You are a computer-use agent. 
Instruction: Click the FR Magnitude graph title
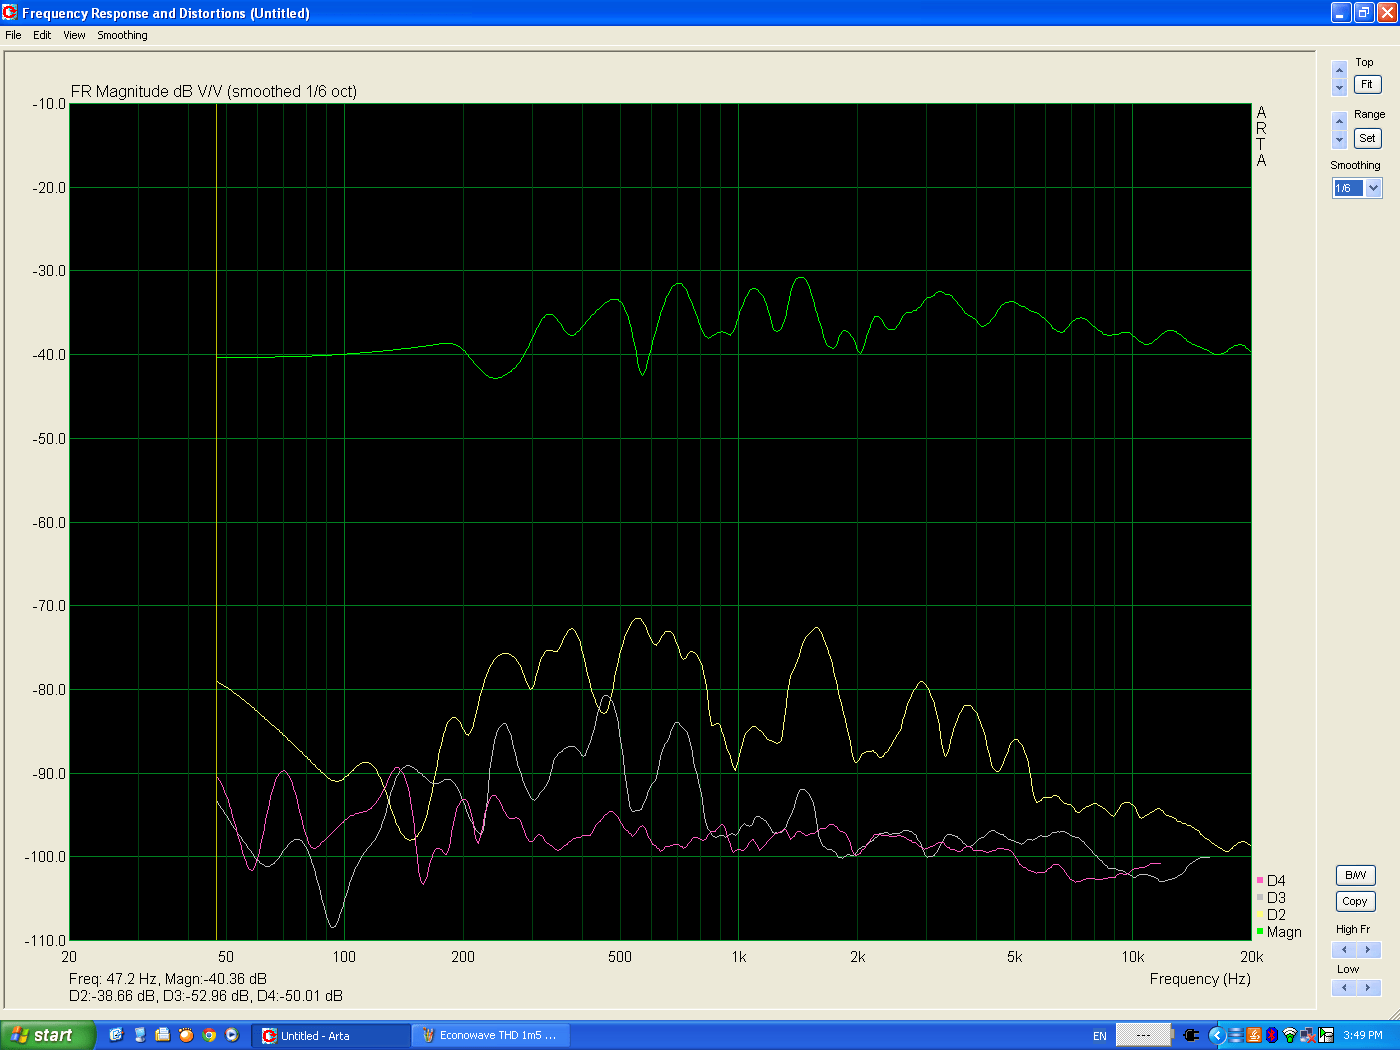(214, 91)
